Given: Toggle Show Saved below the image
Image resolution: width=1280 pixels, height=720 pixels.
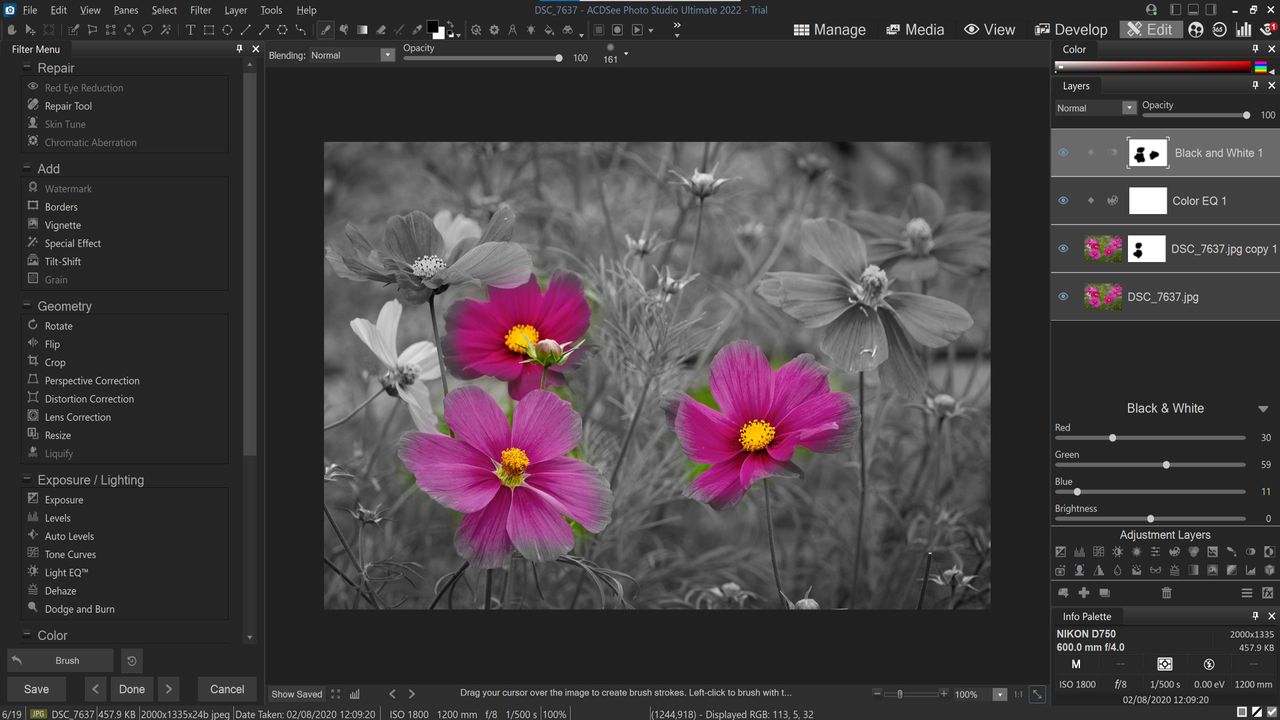Looking at the screenshot, I should pyautogui.click(x=297, y=694).
